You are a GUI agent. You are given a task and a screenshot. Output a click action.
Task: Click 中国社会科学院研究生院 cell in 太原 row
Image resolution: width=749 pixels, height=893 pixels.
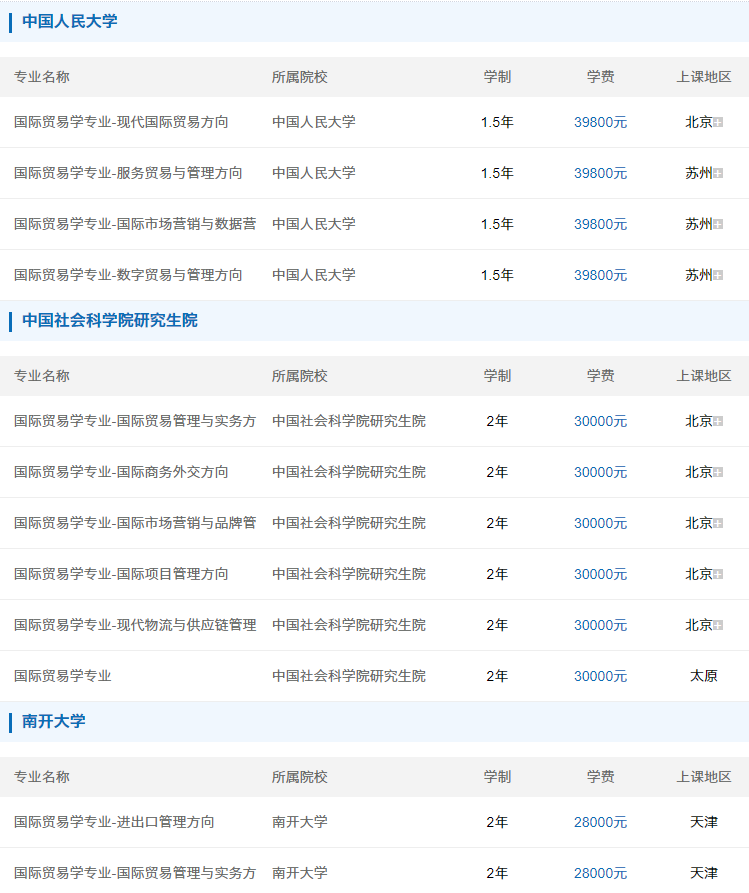pos(349,676)
